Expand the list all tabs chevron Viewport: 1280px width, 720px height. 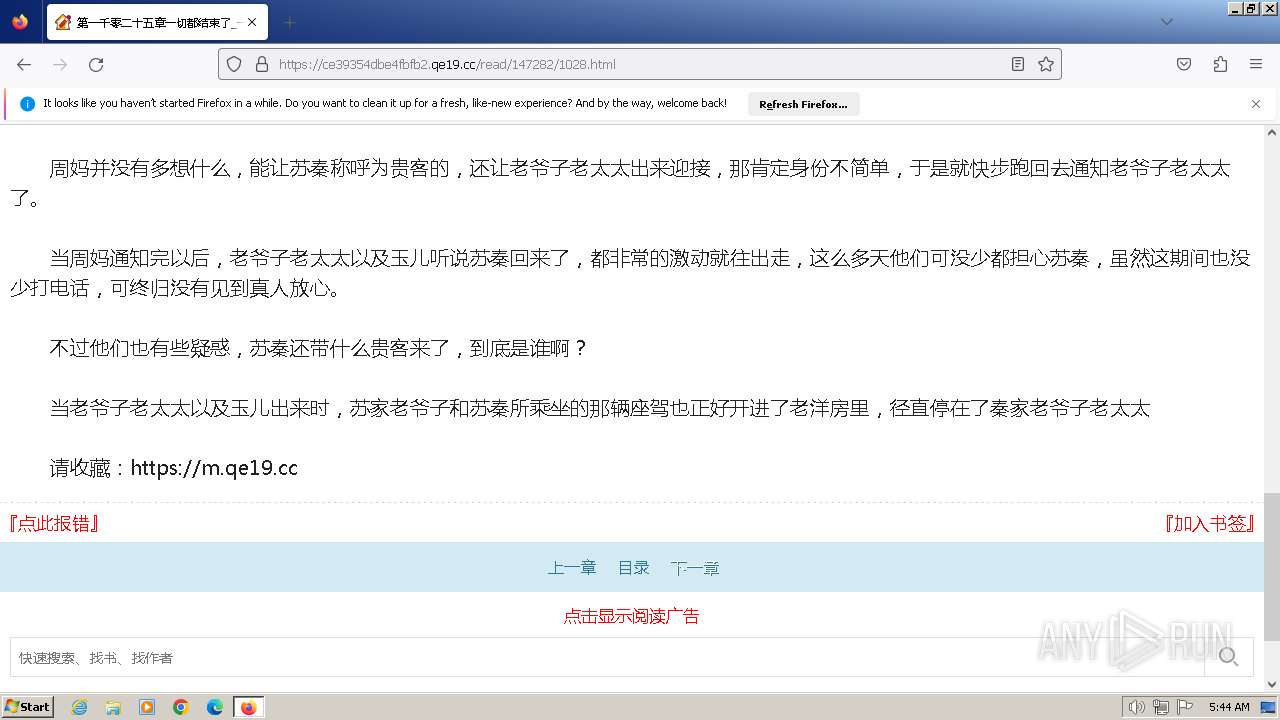[x=1166, y=22]
